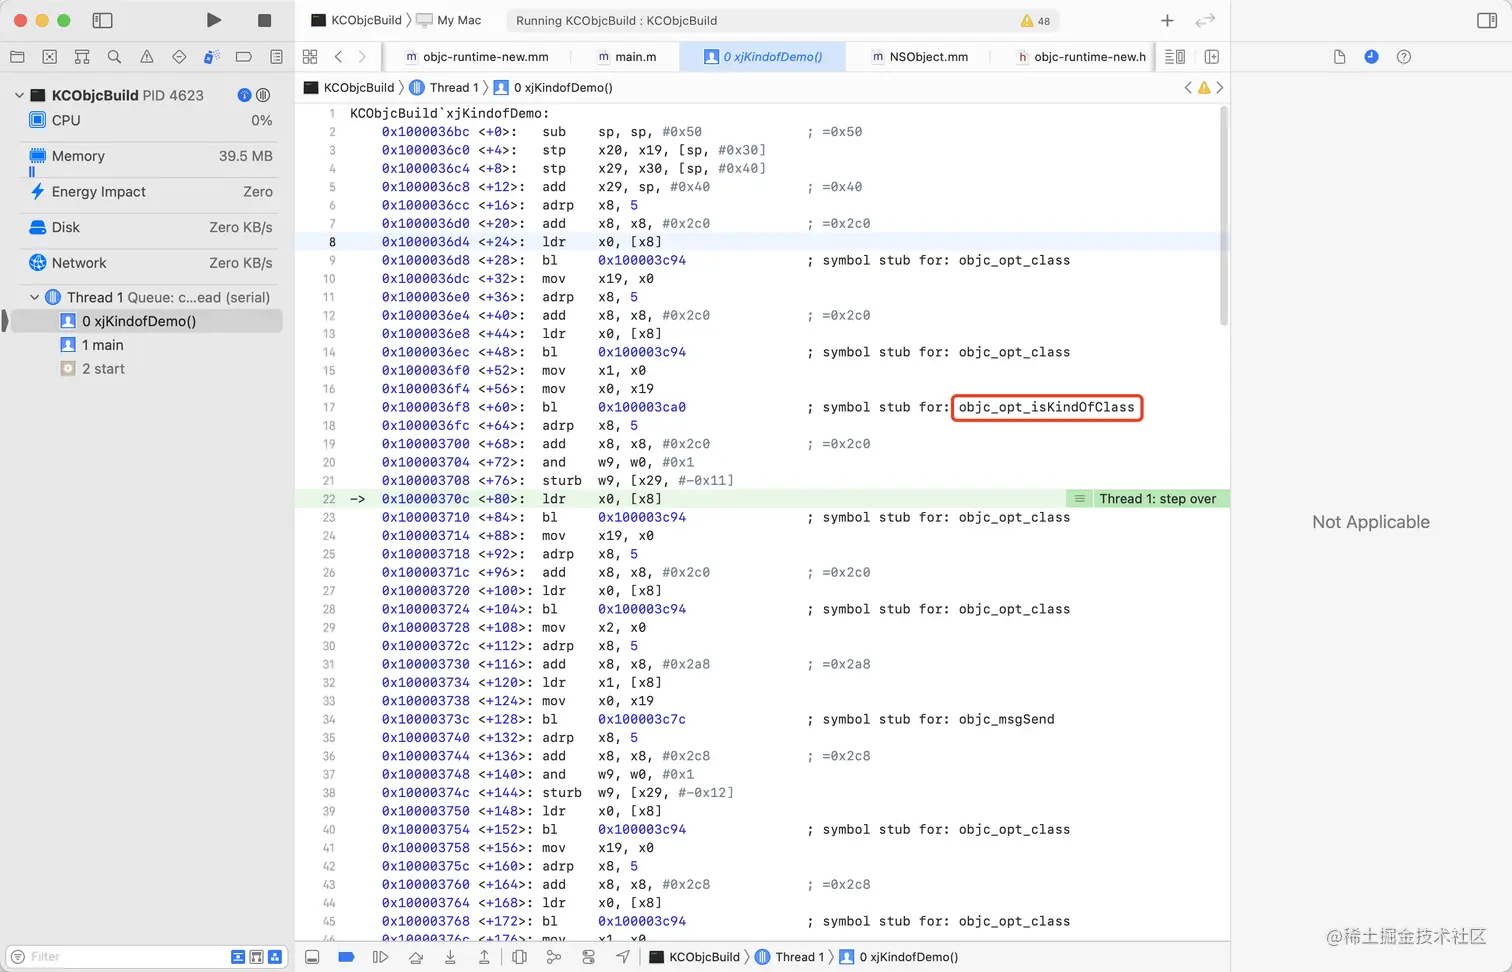
Task: Toggle the last blue filter button beside Filter
Action: point(275,957)
